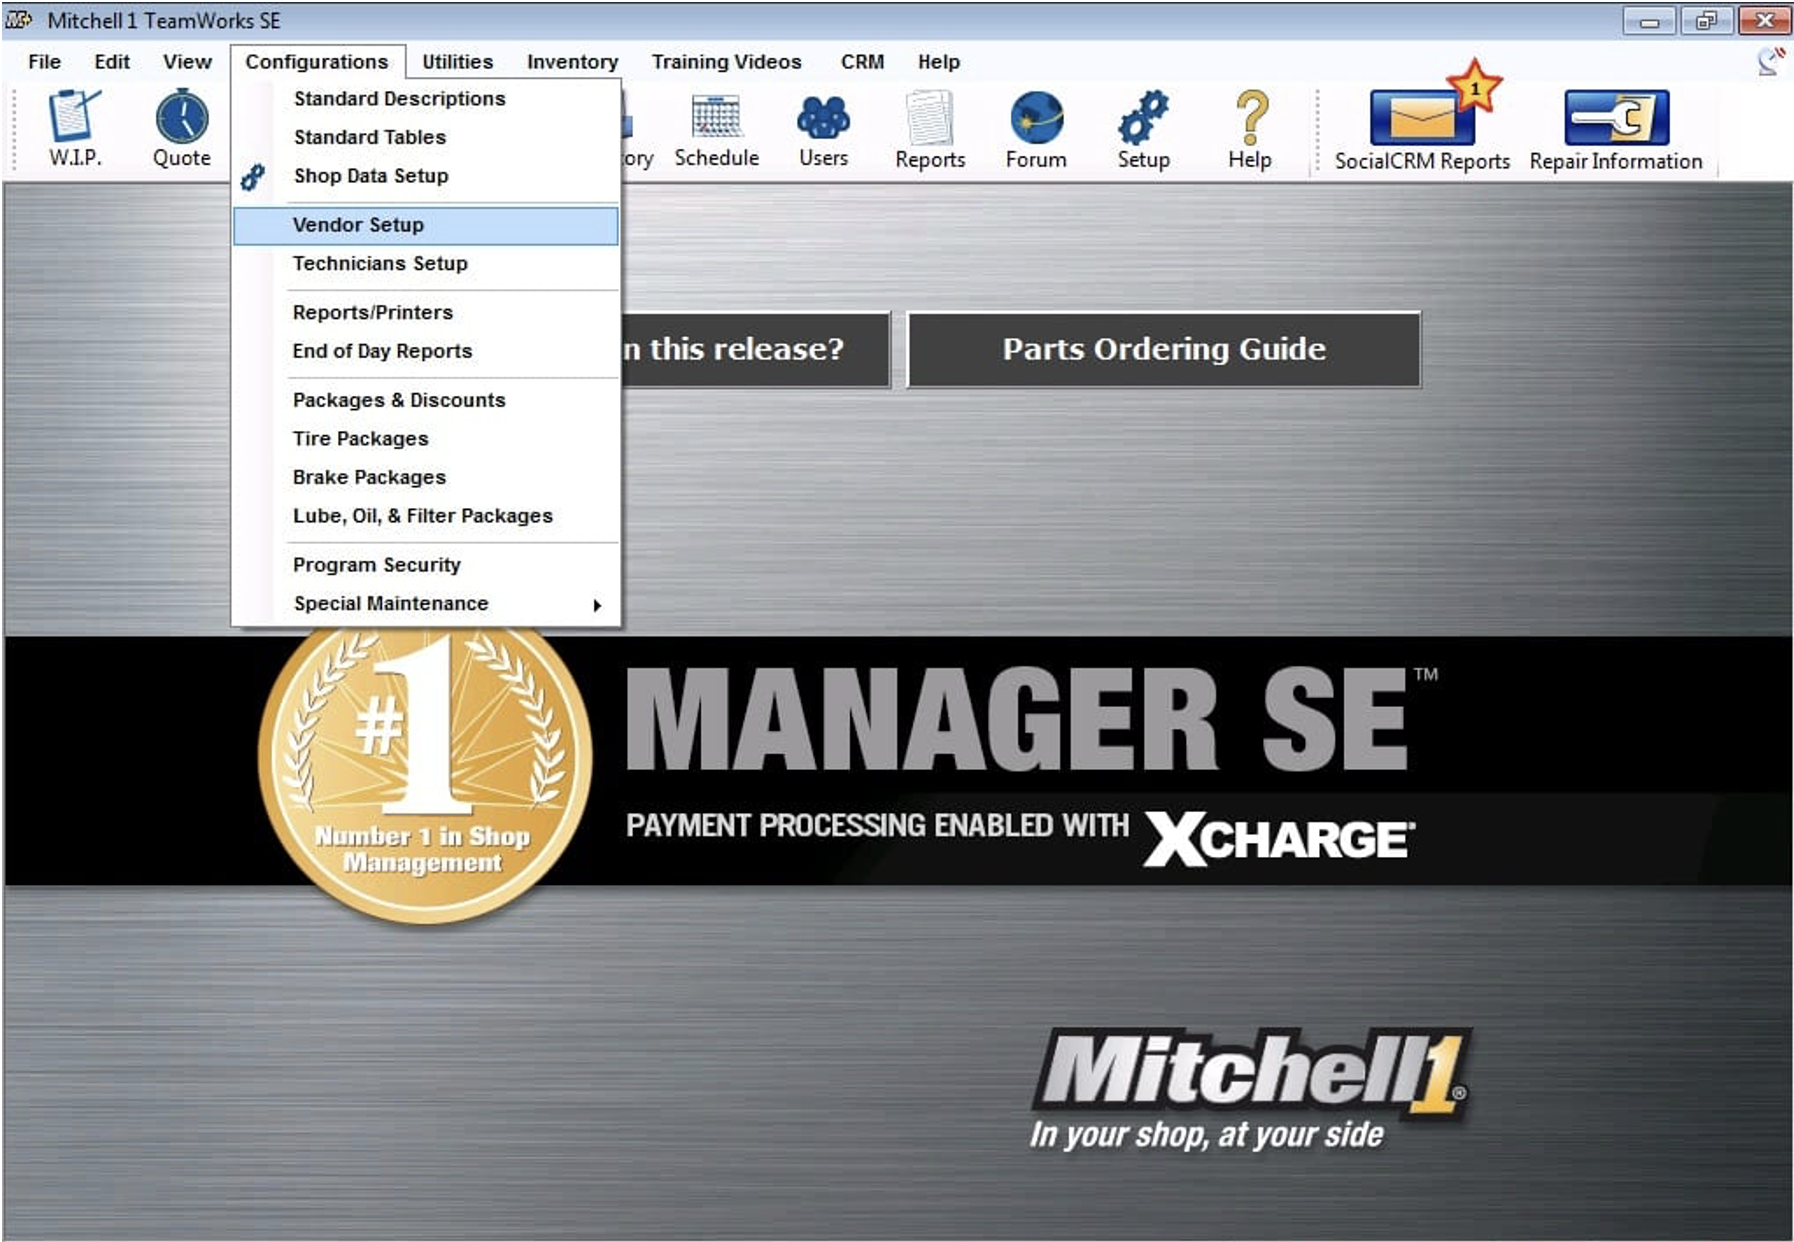
Task: Click the Quote clock icon
Action: click(182, 128)
